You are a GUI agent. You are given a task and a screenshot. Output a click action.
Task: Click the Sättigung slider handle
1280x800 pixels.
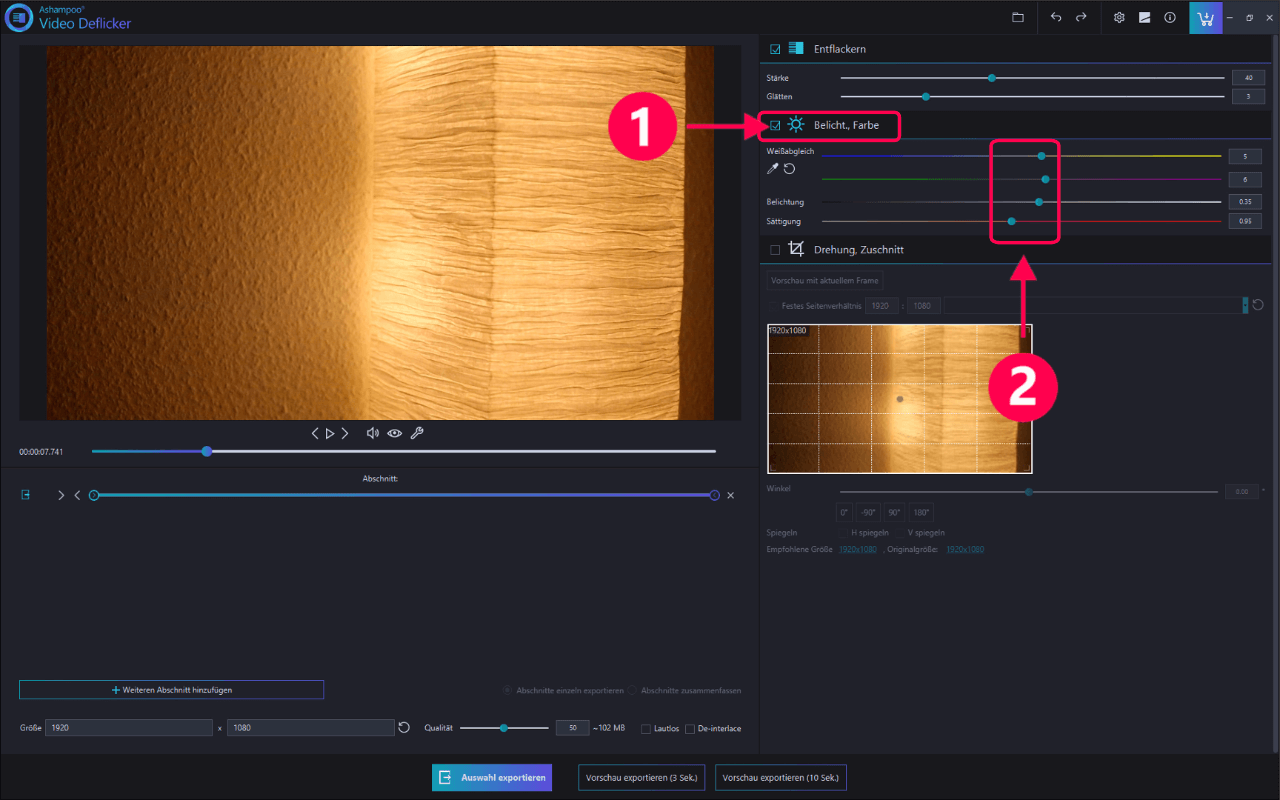click(1012, 221)
